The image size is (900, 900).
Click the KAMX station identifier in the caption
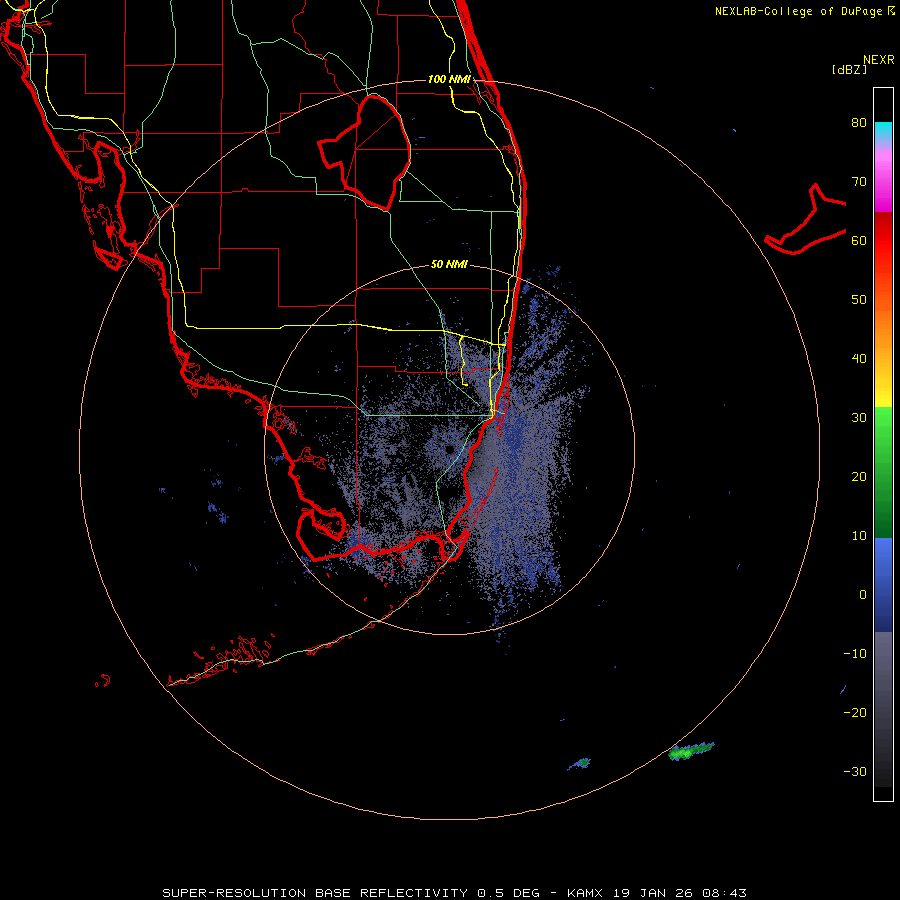(585, 893)
